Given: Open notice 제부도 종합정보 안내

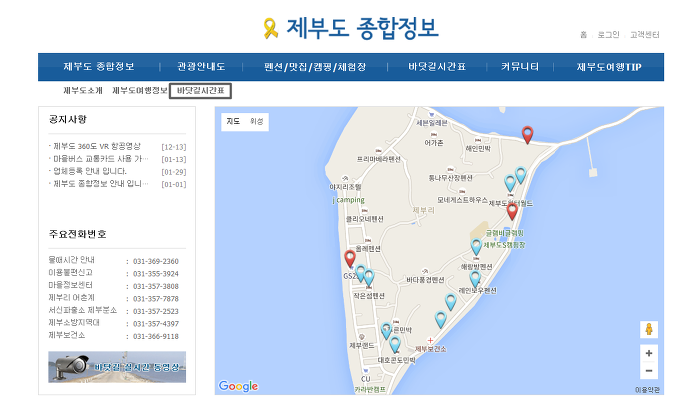Looking at the screenshot, I should [101, 184].
